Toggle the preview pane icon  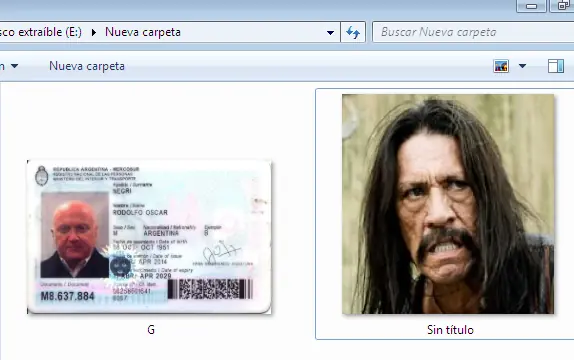pos(556,66)
